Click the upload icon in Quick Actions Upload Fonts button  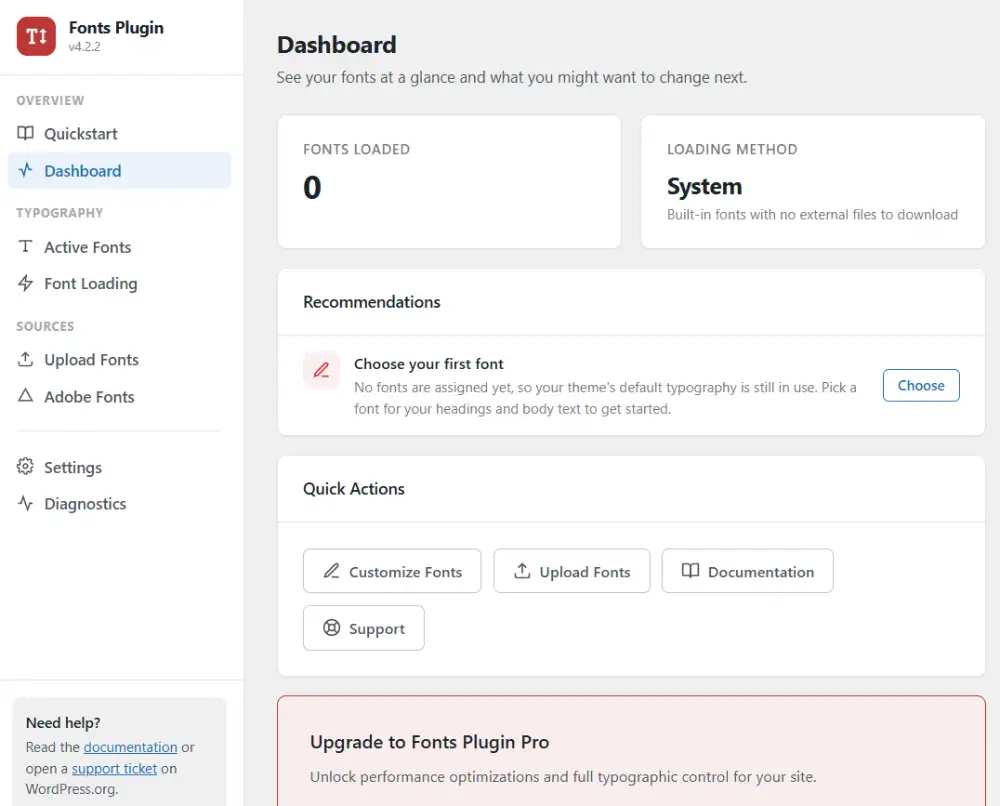[x=522, y=571]
